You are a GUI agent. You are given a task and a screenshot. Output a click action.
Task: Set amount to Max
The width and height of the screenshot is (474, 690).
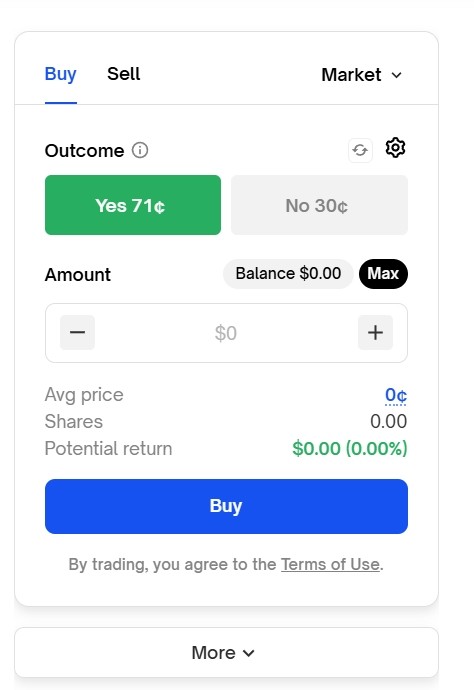tap(383, 274)
